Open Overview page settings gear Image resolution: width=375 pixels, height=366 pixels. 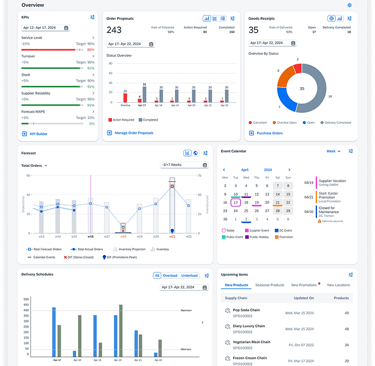349,5
